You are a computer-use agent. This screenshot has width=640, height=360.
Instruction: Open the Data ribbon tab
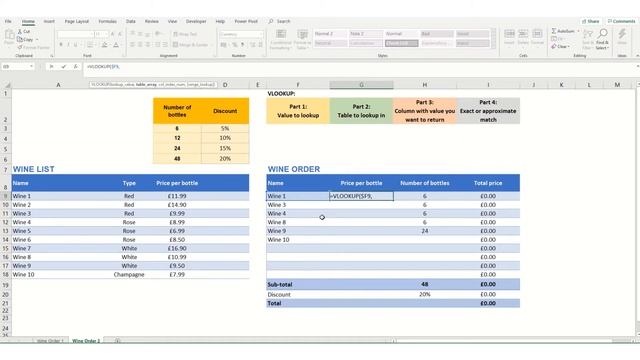[131, 21]
